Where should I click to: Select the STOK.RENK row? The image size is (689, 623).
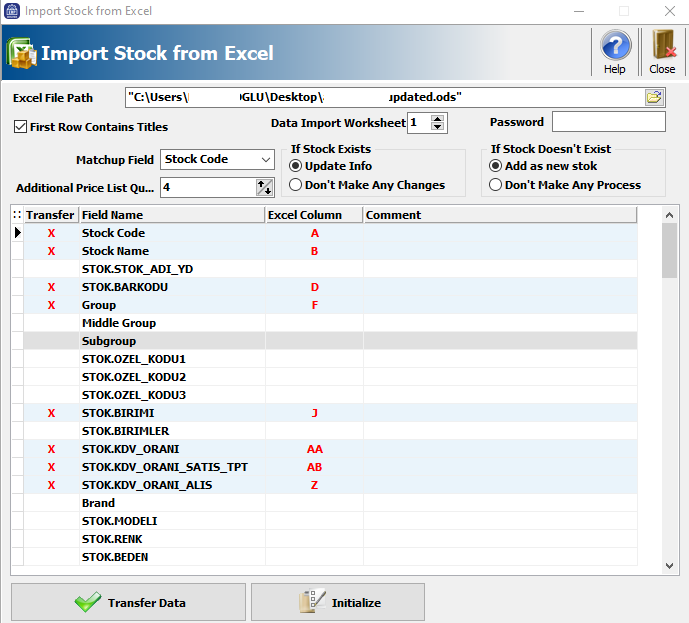tap(330, 539)
